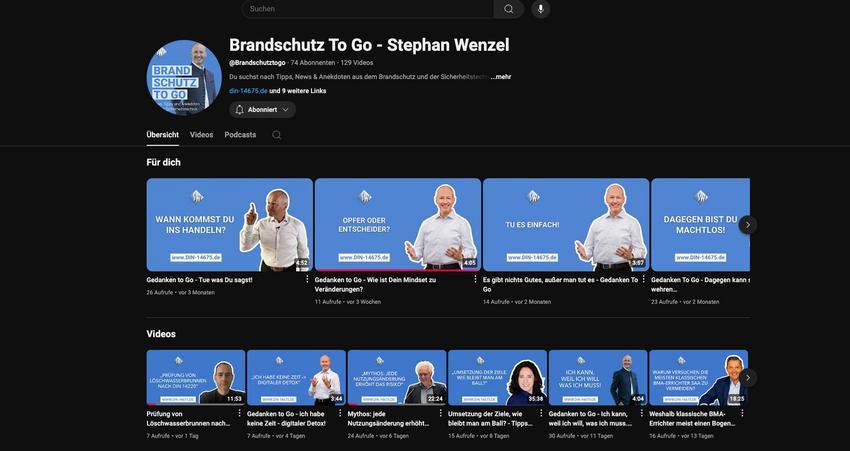
Task: Open title 'Dagegen kann...' video
Action: click(700, 285)
